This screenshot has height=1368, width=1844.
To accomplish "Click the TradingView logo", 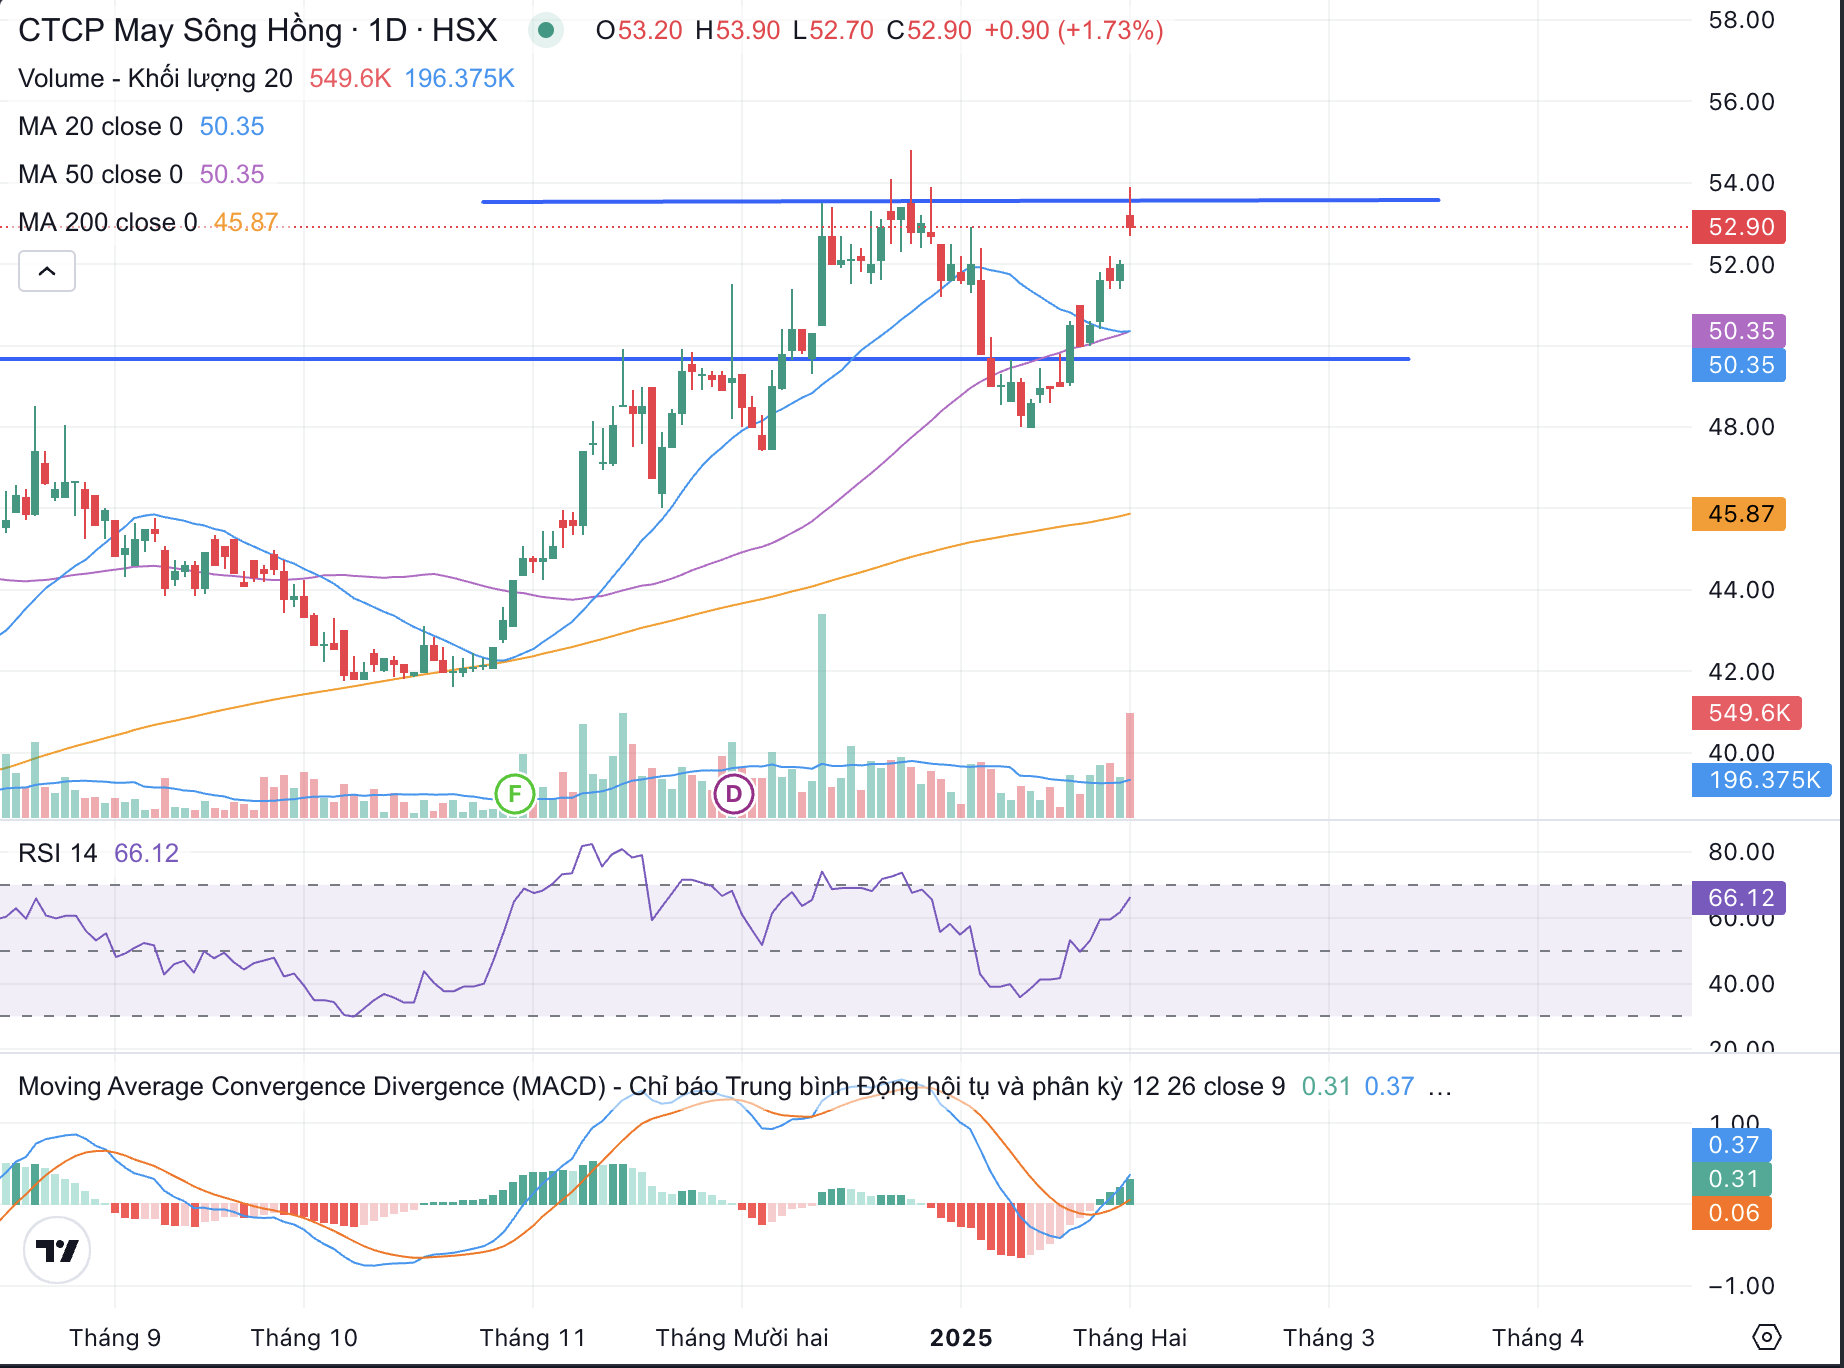I will click(x=57, y=1250).
